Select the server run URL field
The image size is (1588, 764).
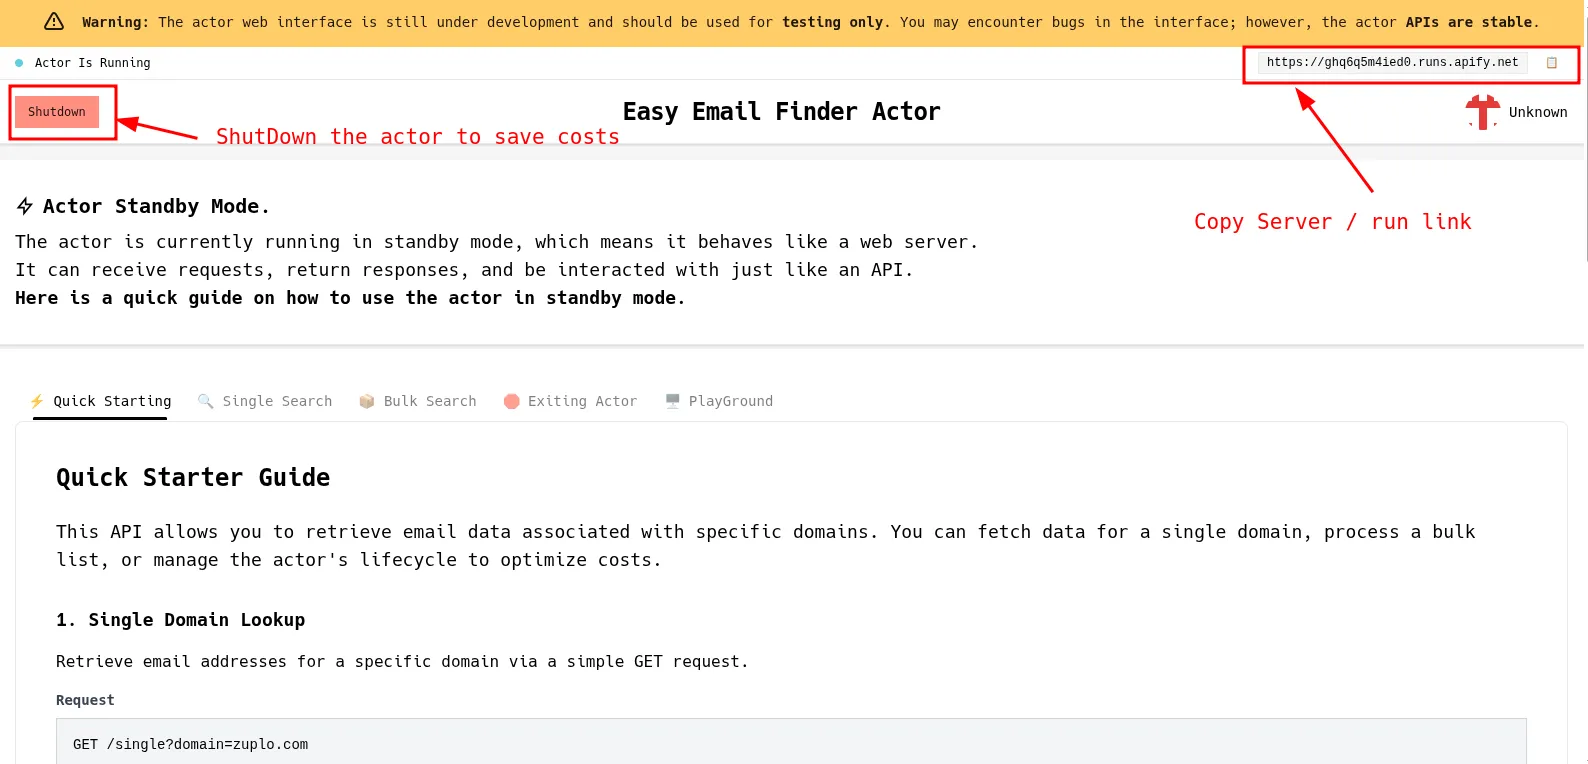click(1392, 62)
